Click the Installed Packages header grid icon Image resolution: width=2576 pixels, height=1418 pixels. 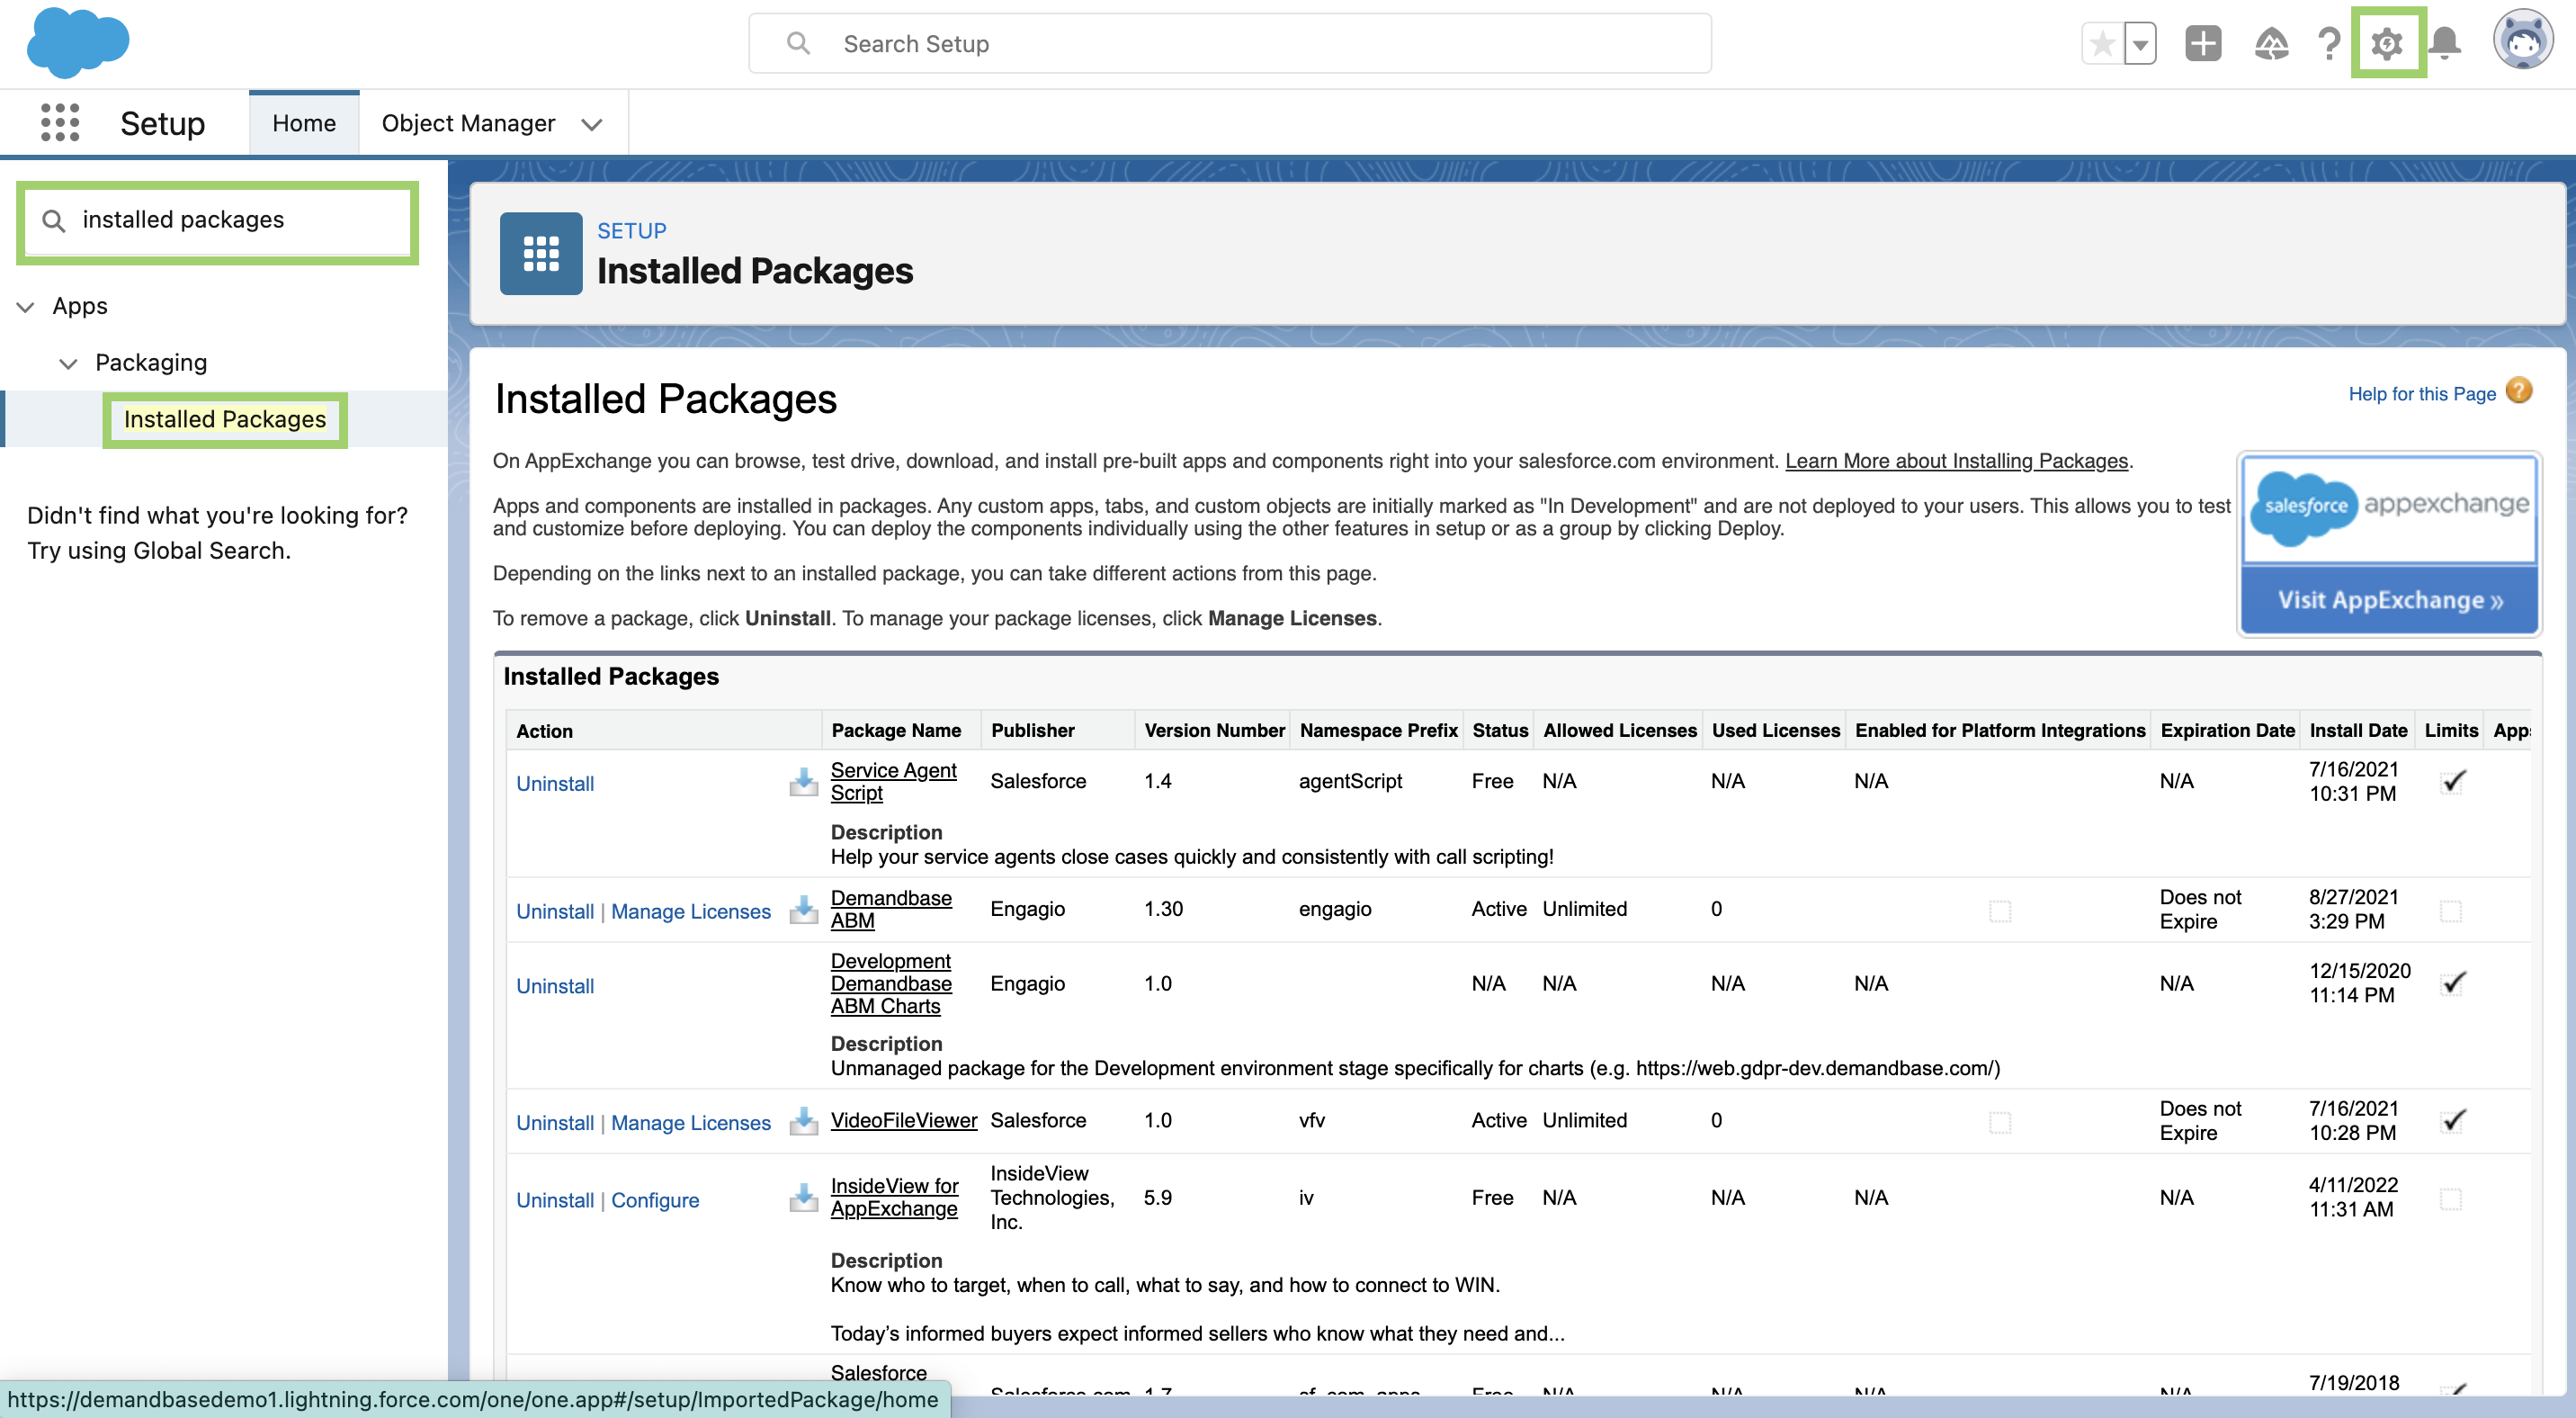(541, 253)
